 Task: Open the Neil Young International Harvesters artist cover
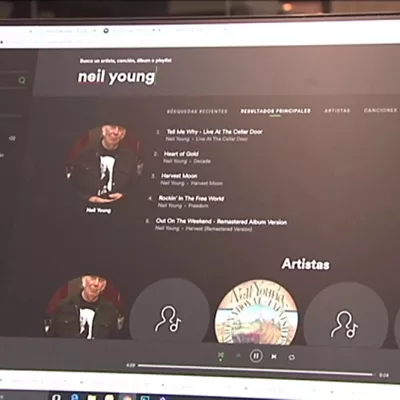pos(256,313)
